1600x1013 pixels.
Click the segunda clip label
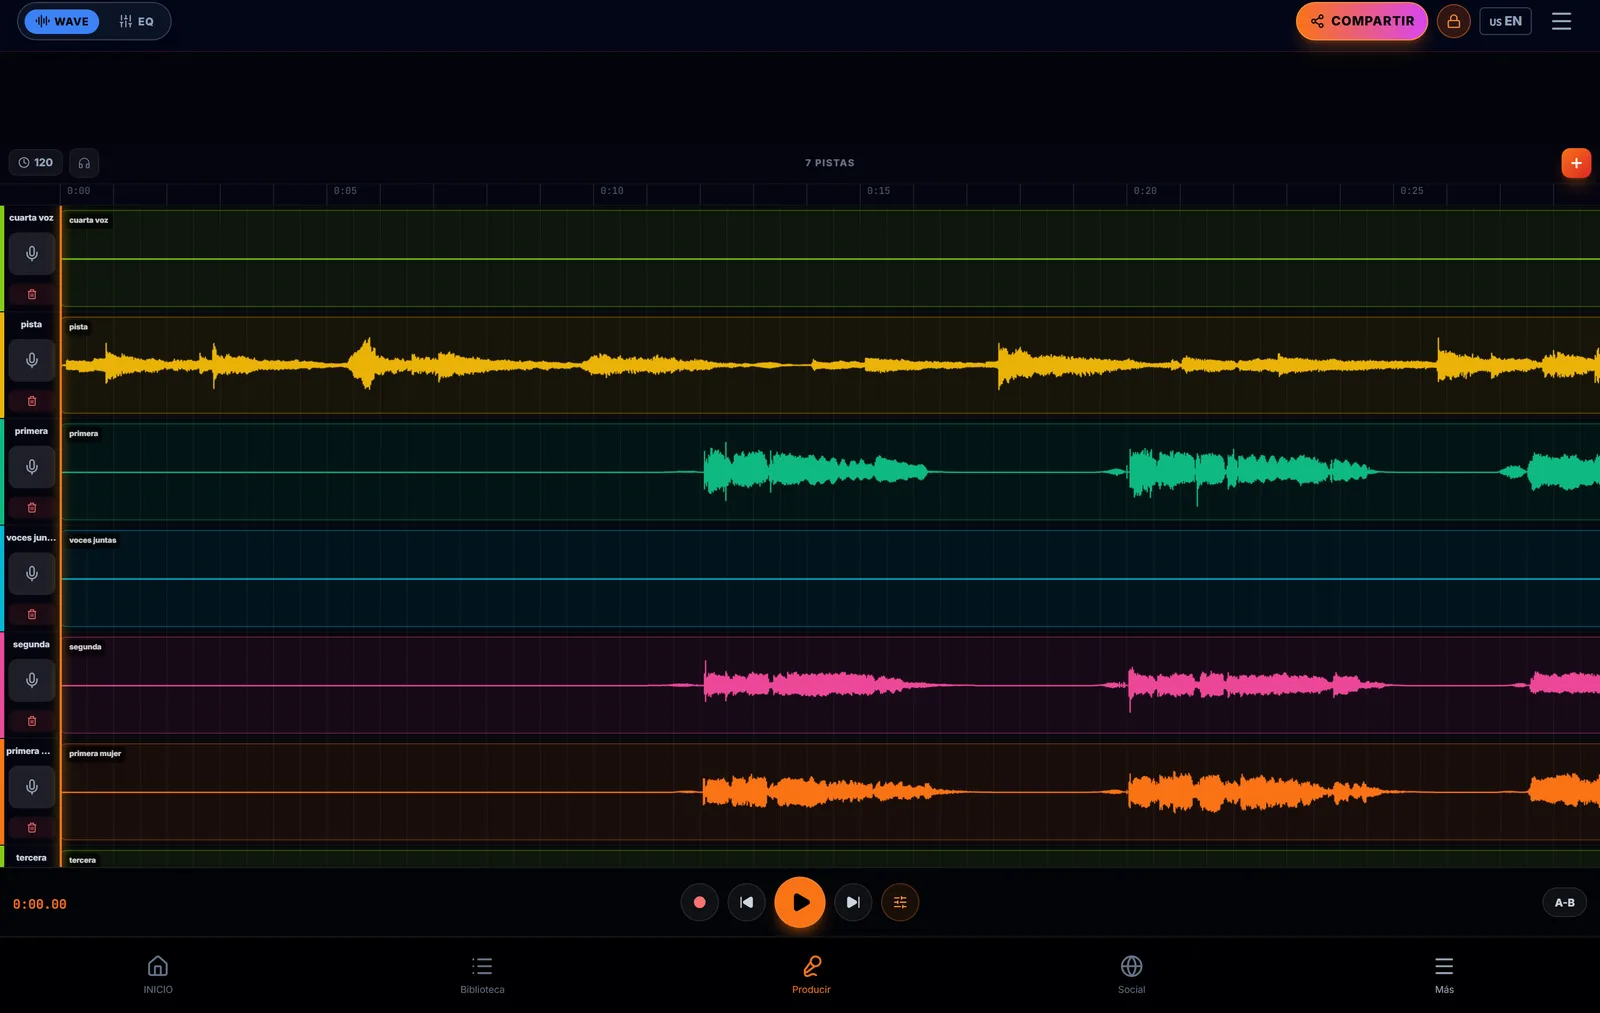point(85,647)
